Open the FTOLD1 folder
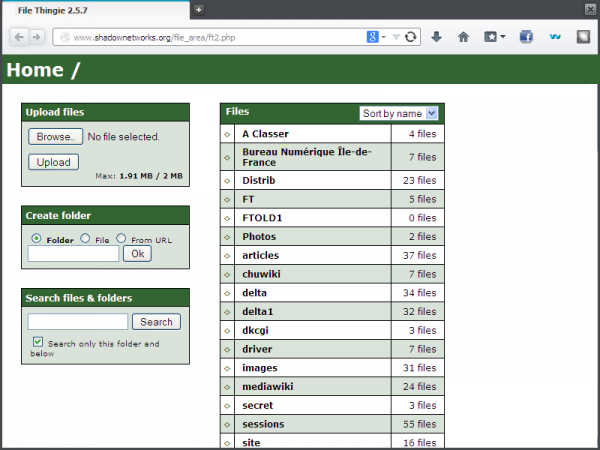This screenshot has height=450, width=600. pyautogui.click(x=262, y=218)
